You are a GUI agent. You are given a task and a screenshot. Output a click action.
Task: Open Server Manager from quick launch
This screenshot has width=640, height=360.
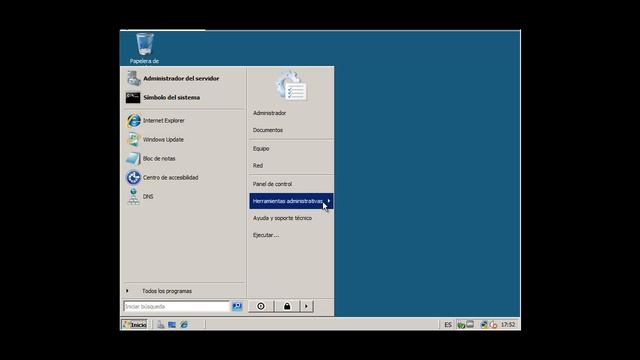[161, 325]
